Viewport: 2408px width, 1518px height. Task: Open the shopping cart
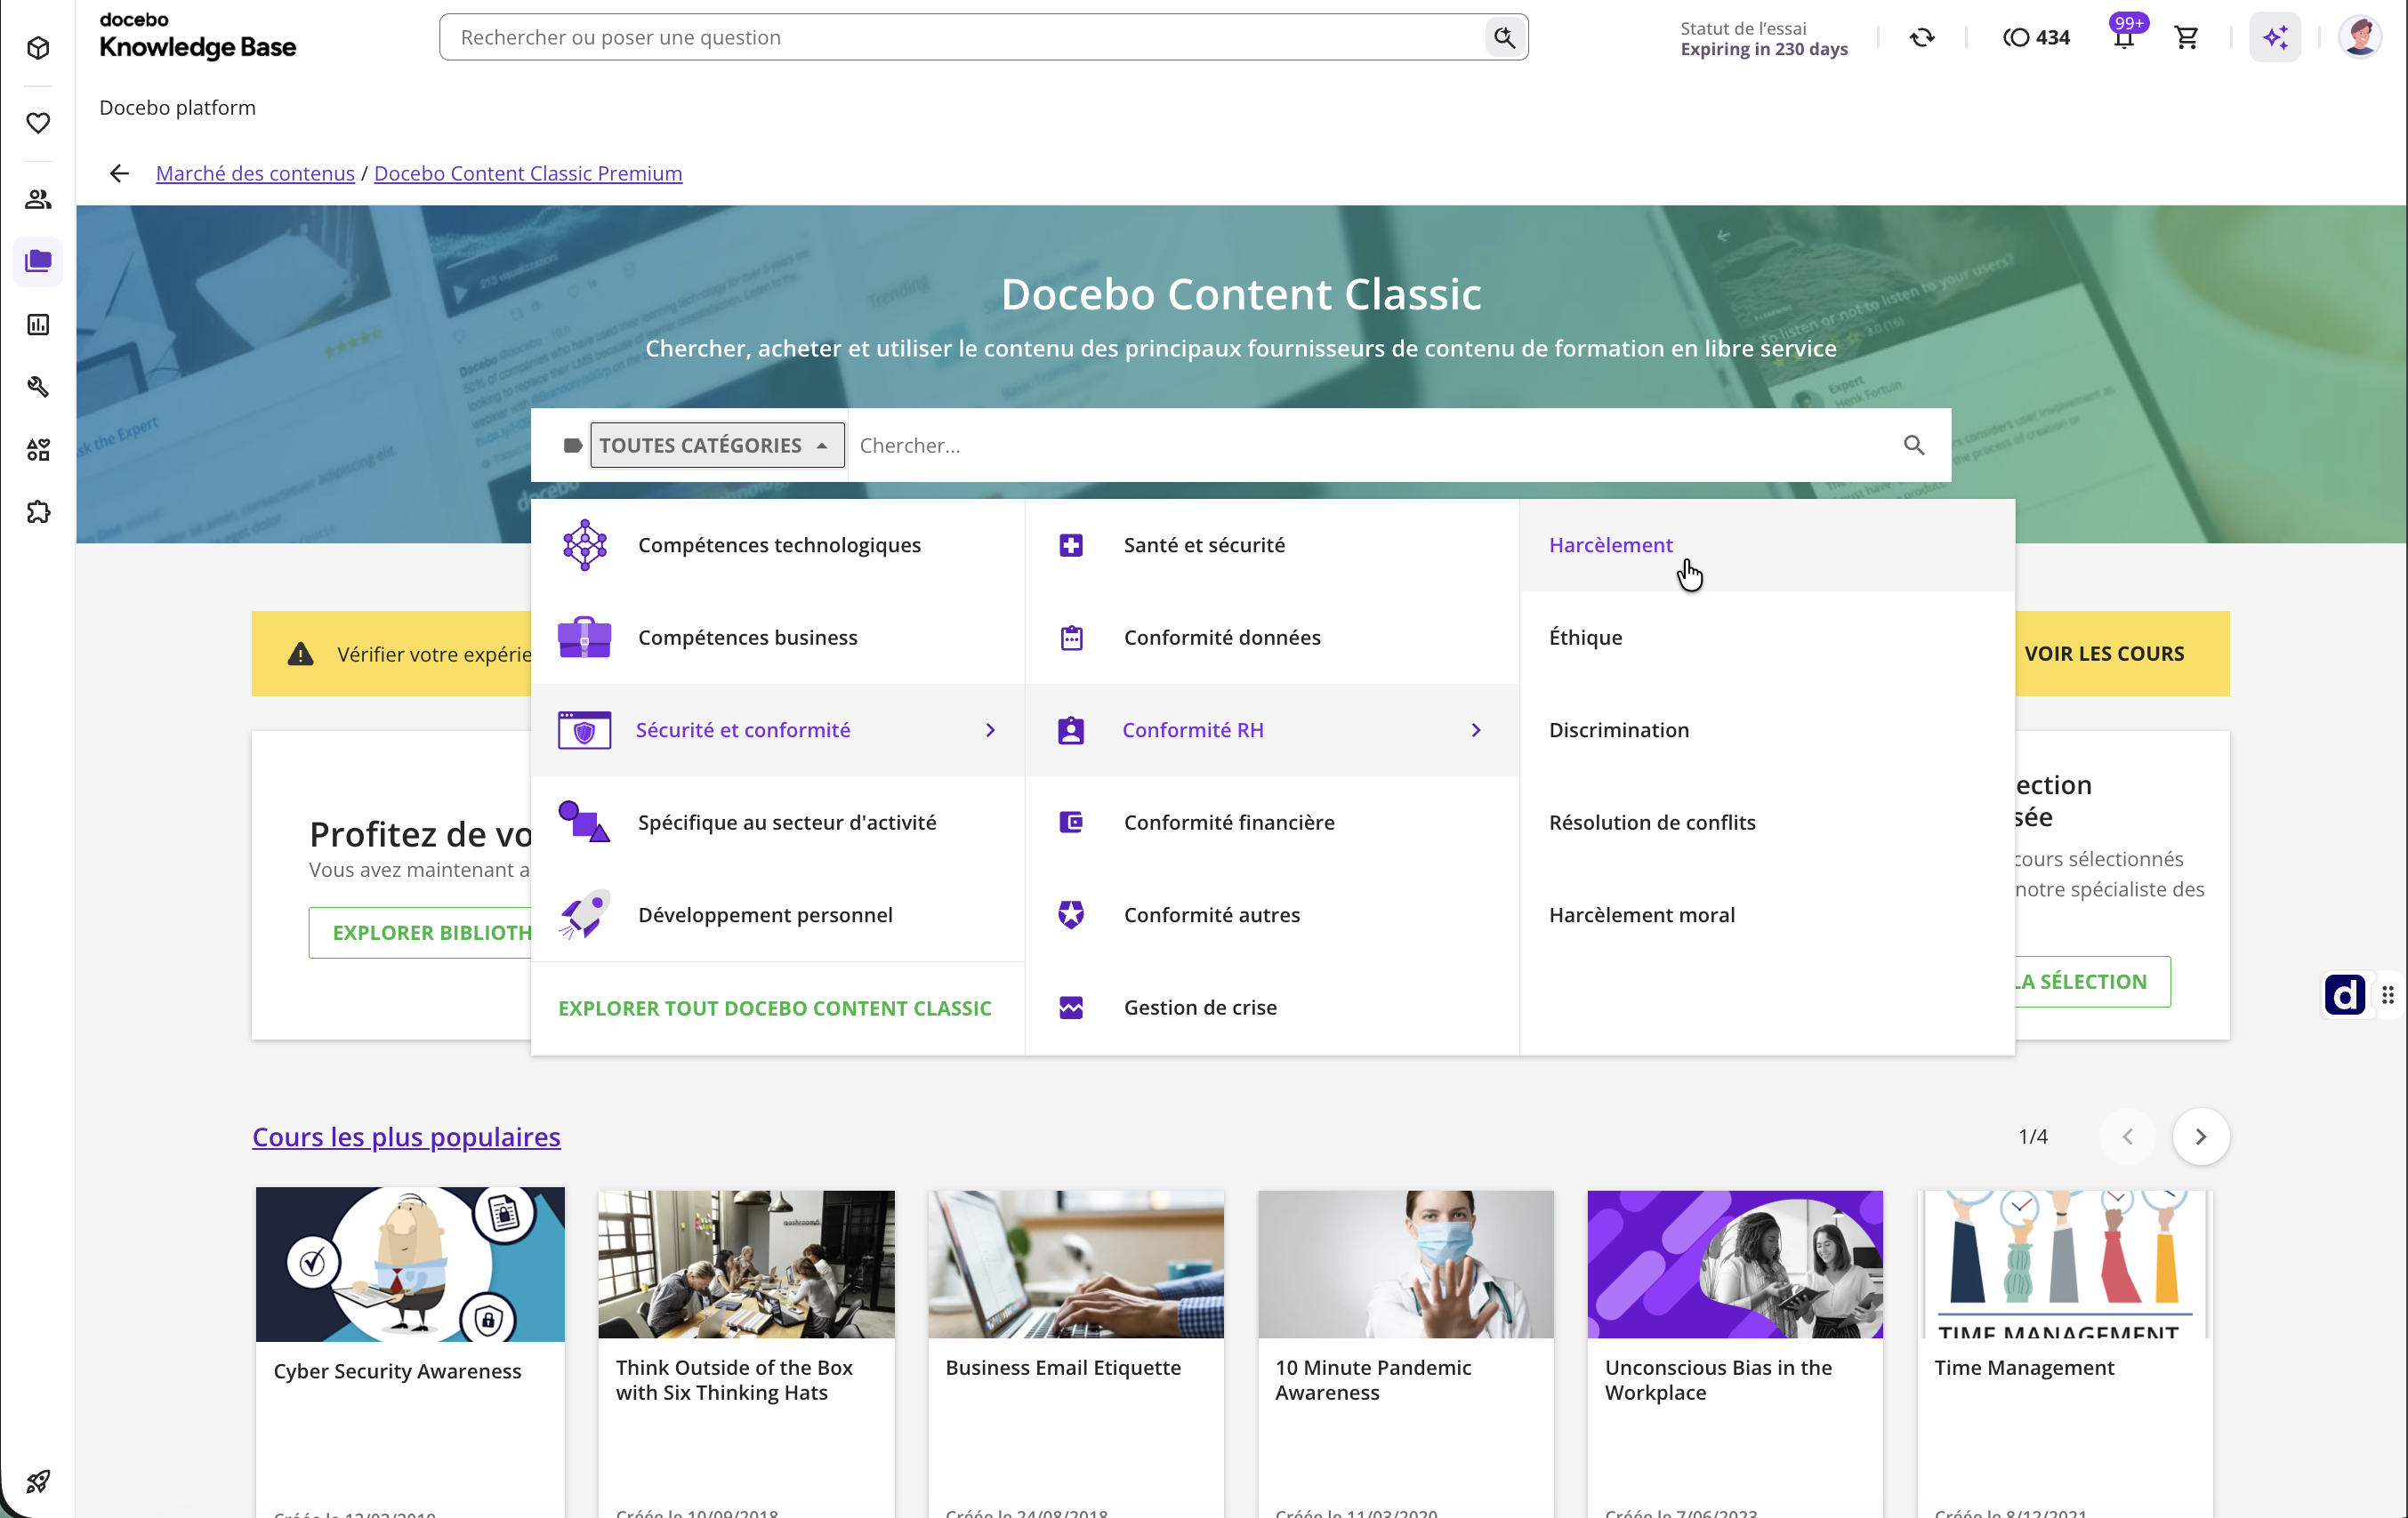pyautogui.click(x=2187, y=38)
